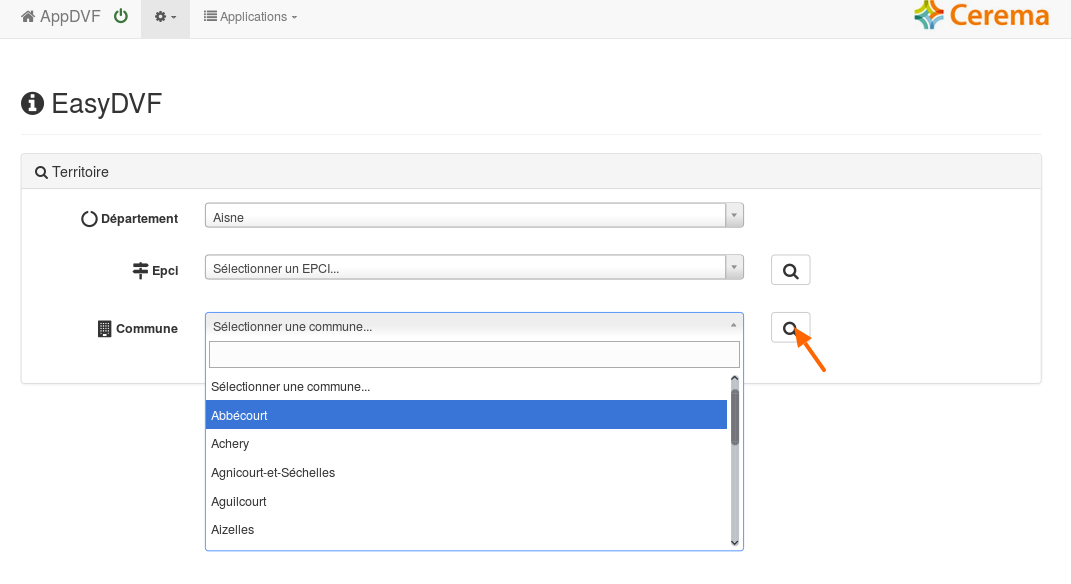Click the Commune search magnifier button
The image size is (1071, 584).
click(x=790, y=328)
